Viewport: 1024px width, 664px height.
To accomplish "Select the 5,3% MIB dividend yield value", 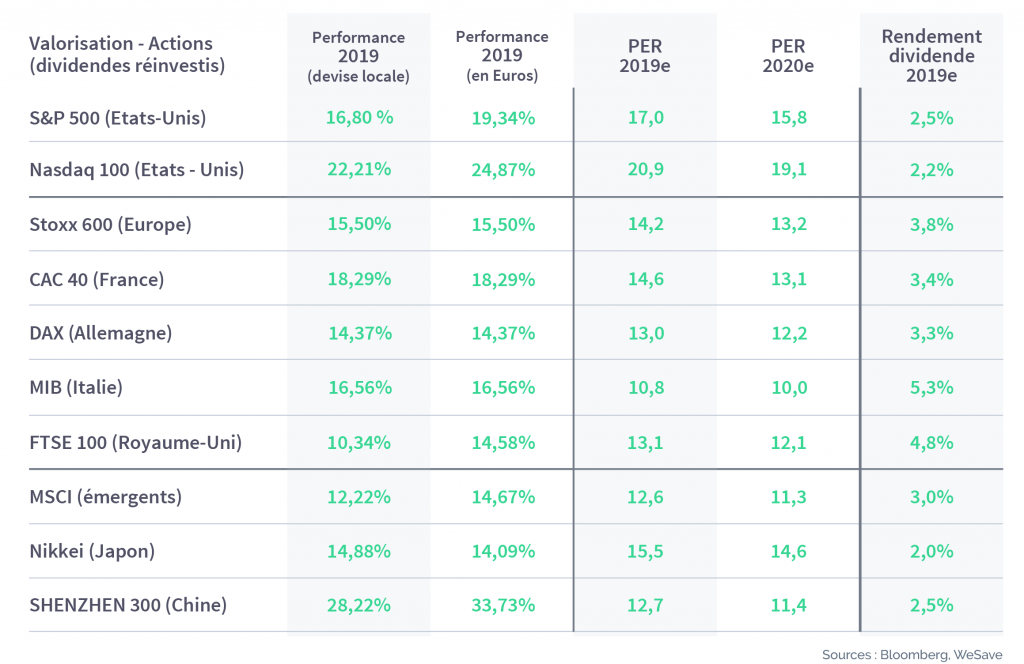I will [932, 388].
